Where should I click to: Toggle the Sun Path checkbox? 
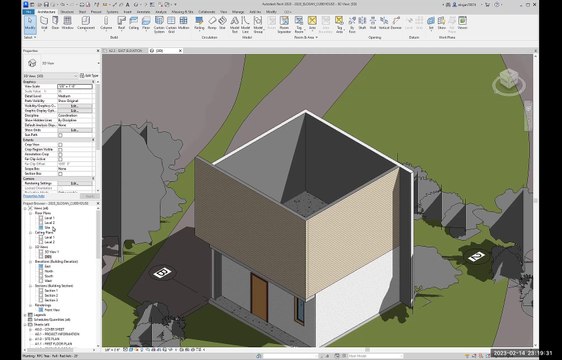60,135
